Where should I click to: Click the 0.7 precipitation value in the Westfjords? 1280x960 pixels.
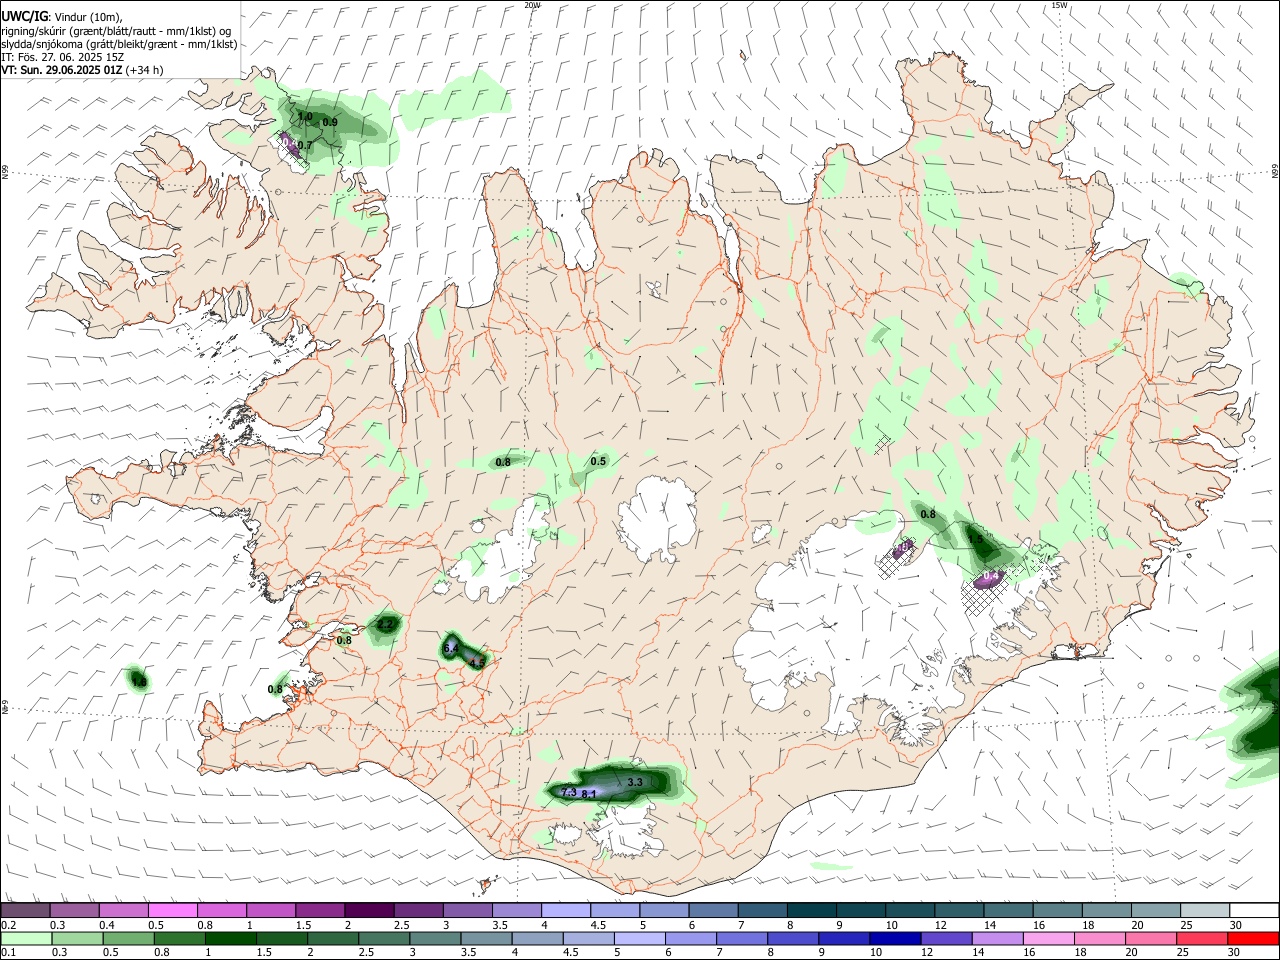point(305,146)
